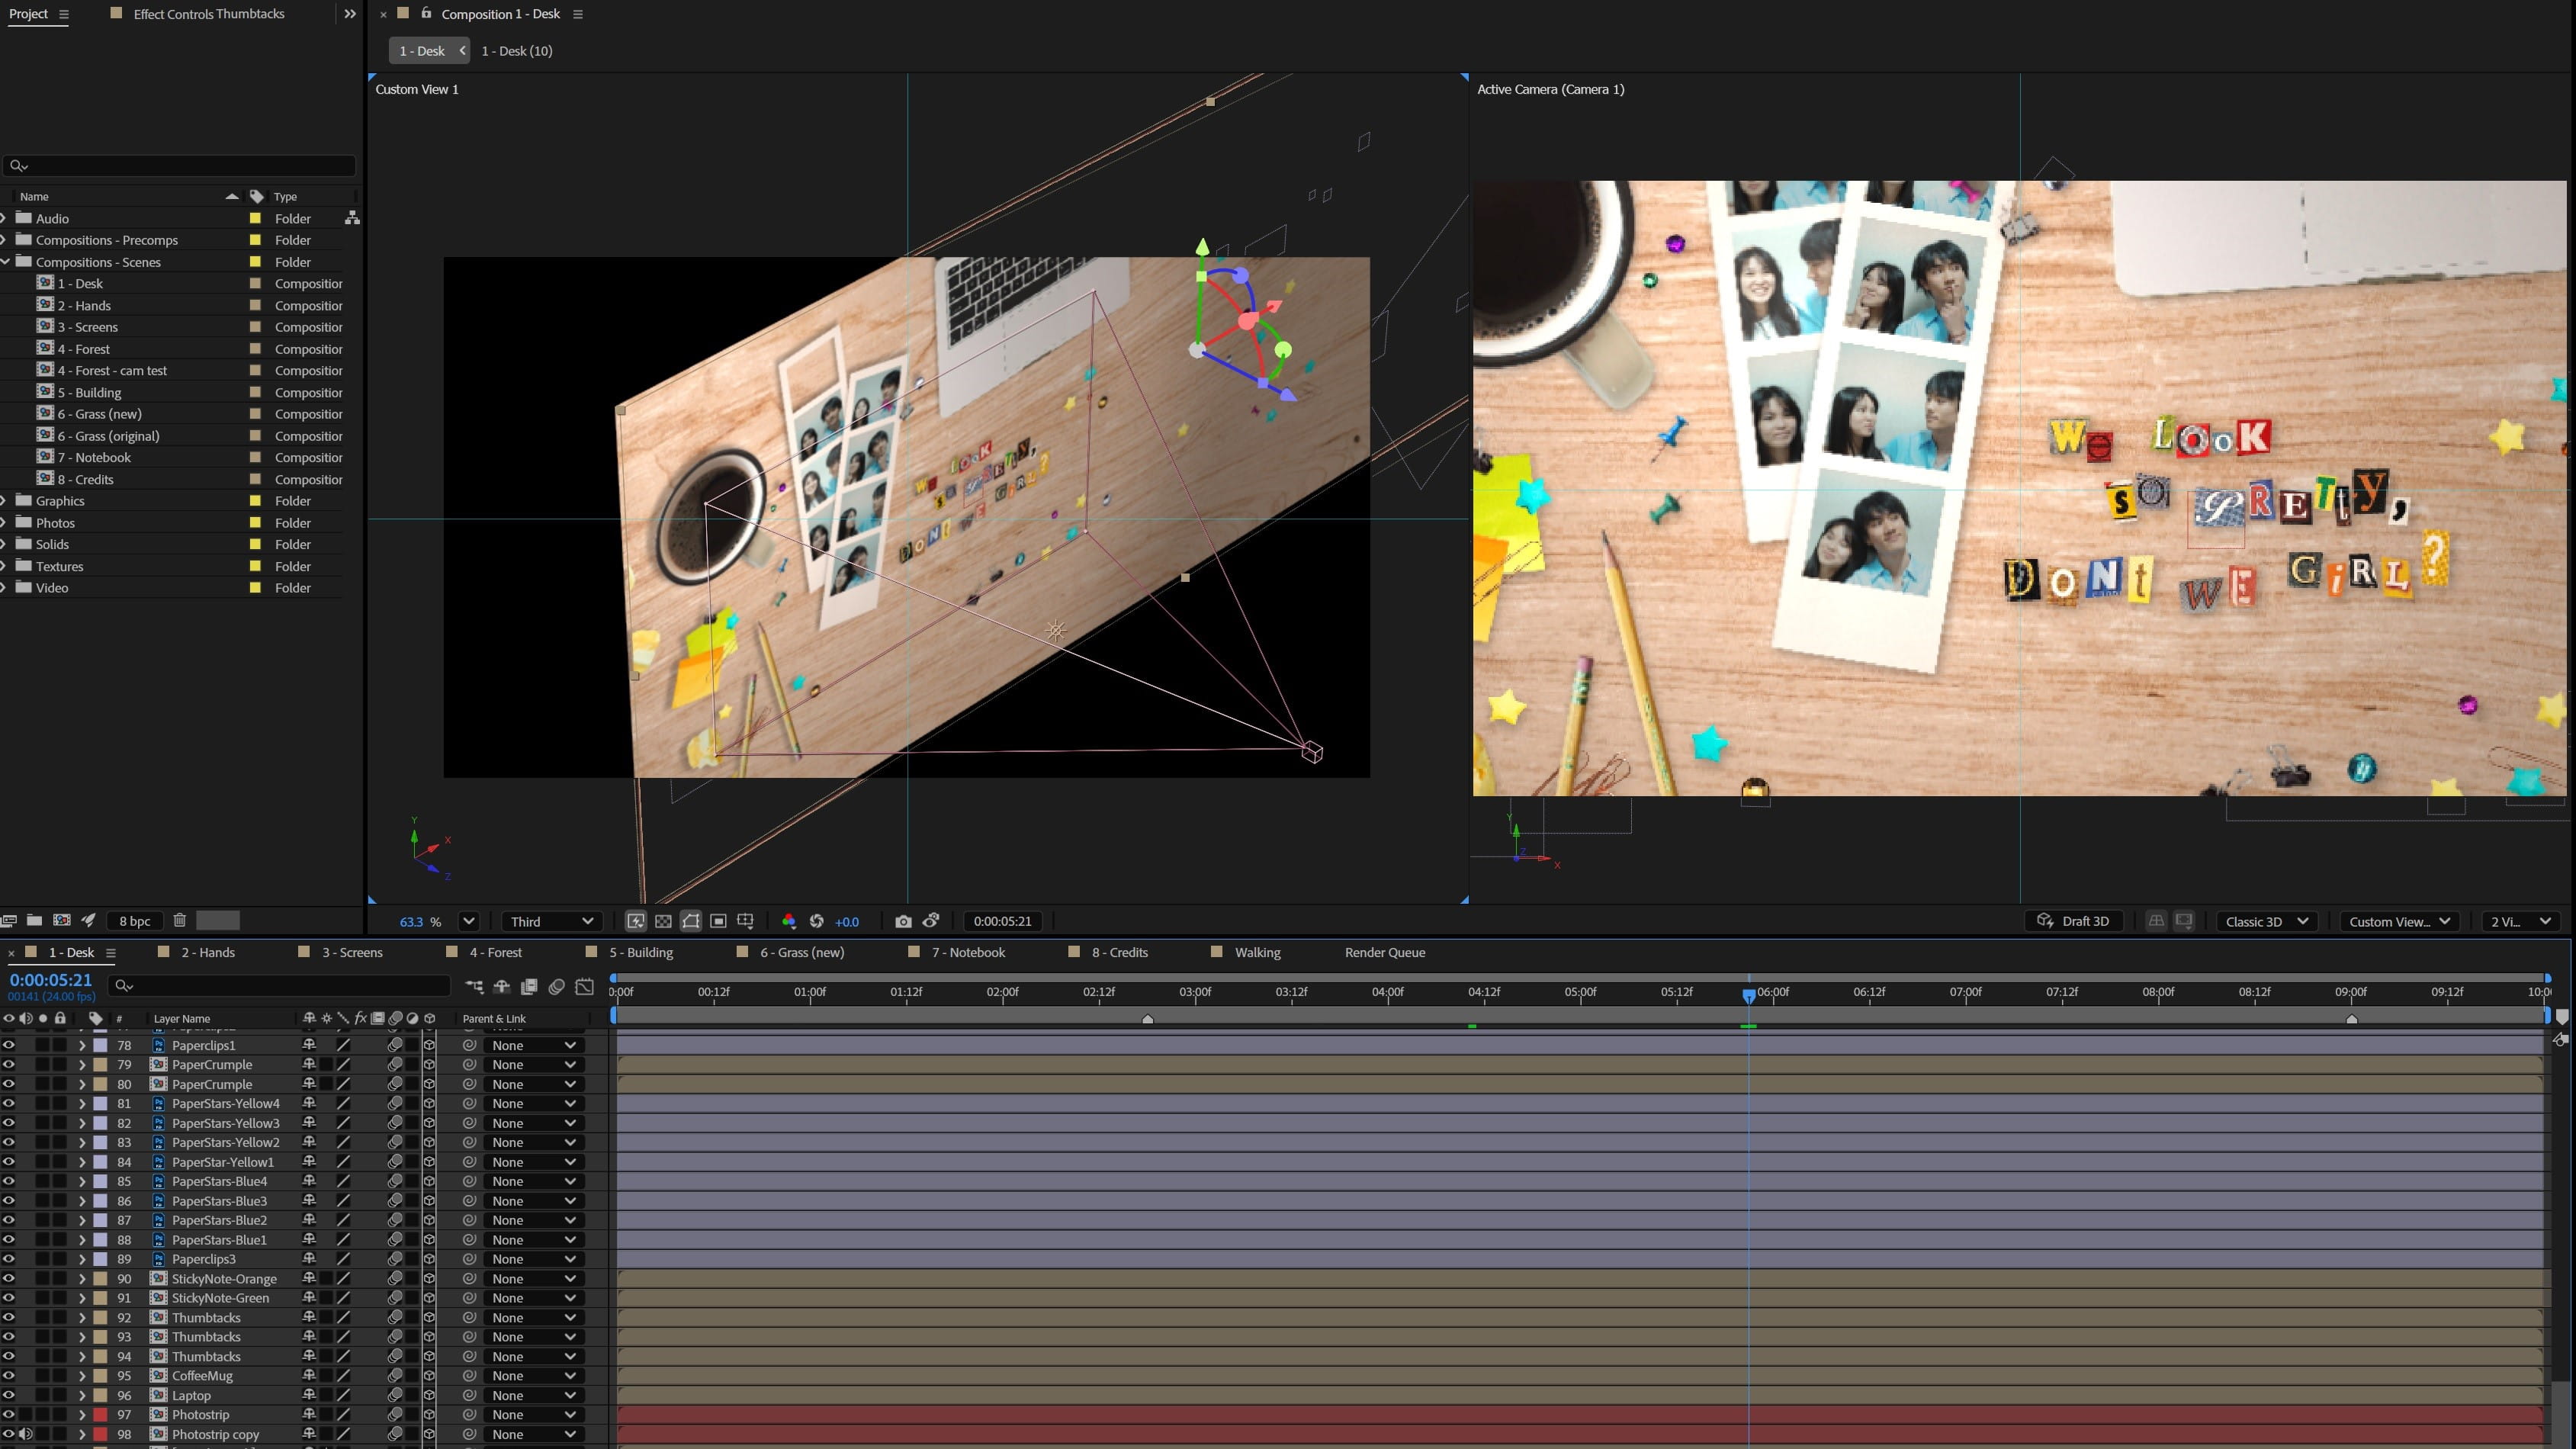Toggle visibility of the Laptop layer

(9, 1394)
